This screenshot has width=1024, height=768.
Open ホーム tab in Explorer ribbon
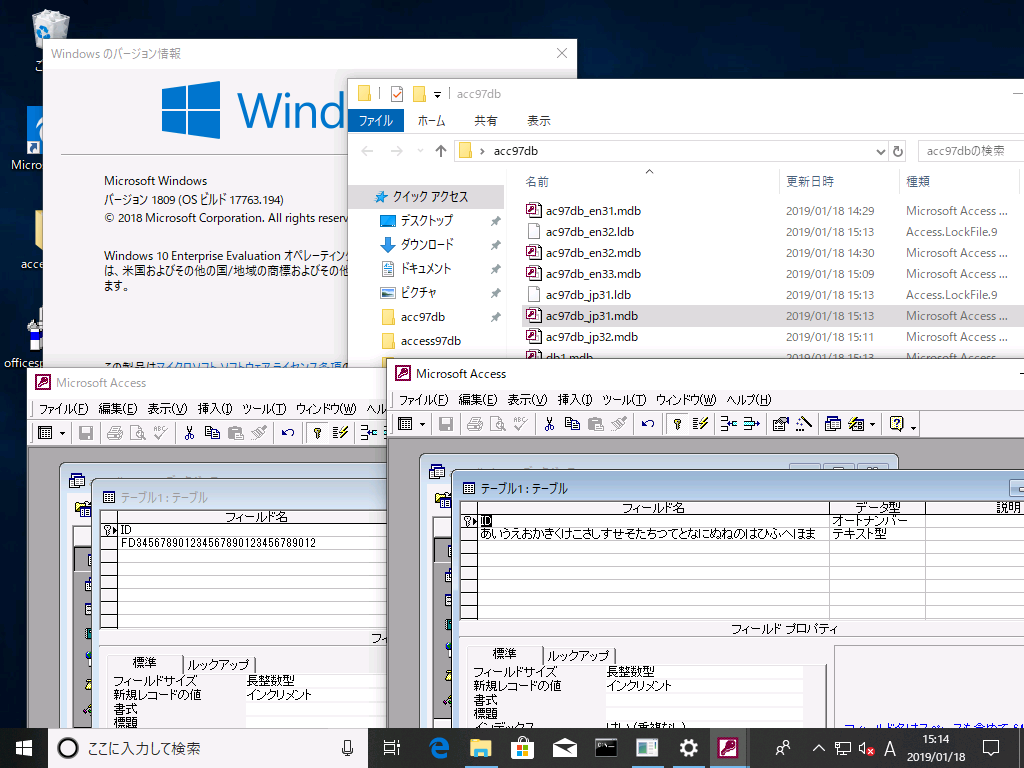click(x=431, y=121)
